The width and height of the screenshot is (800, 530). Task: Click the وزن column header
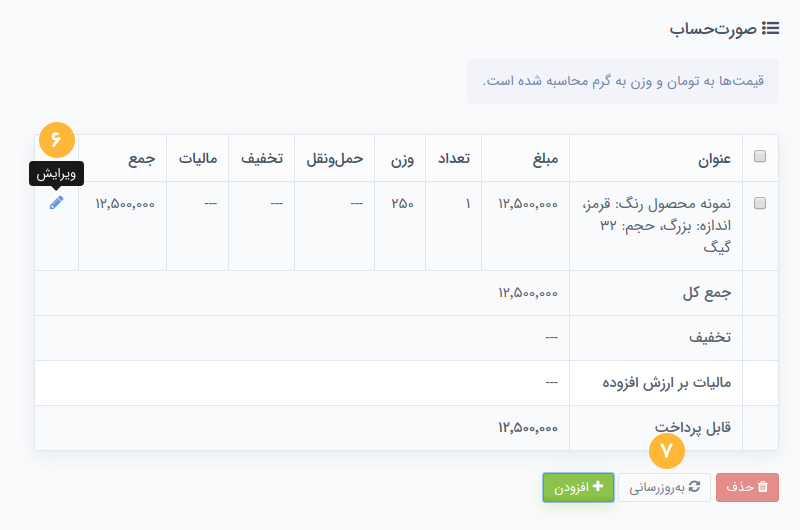[x=402, y=158]
